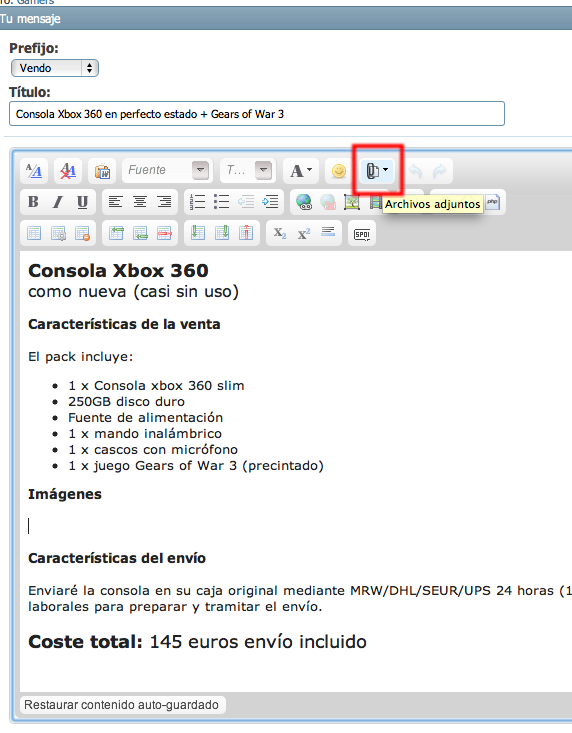The width and height of the screenshot is (572, 733).
Task: Expand the Fuente font dropdown
Action: [x=167, y=171]
